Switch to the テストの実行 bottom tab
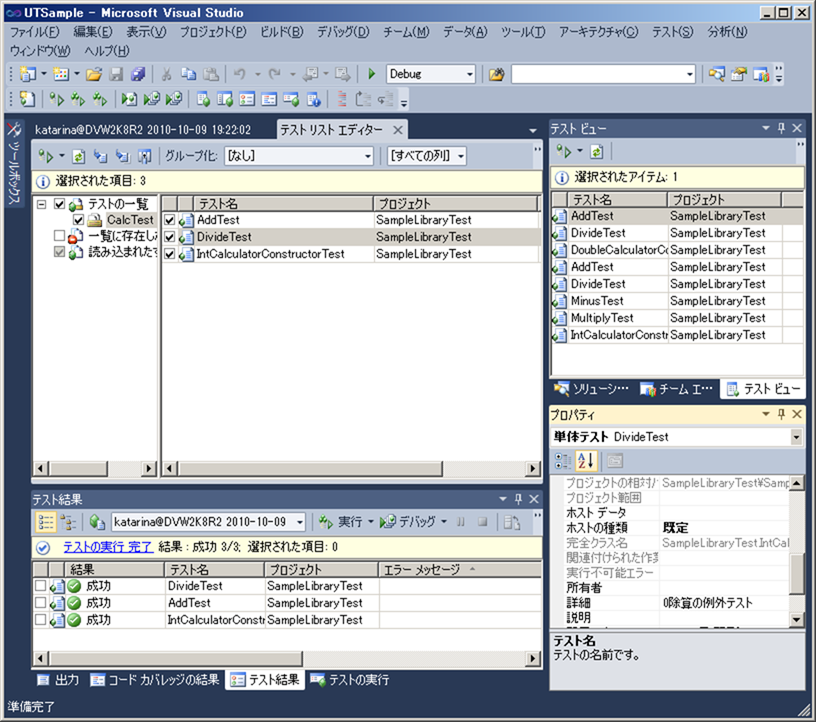The height and width of the screenshot is (722, 816). tap(350, 680)
